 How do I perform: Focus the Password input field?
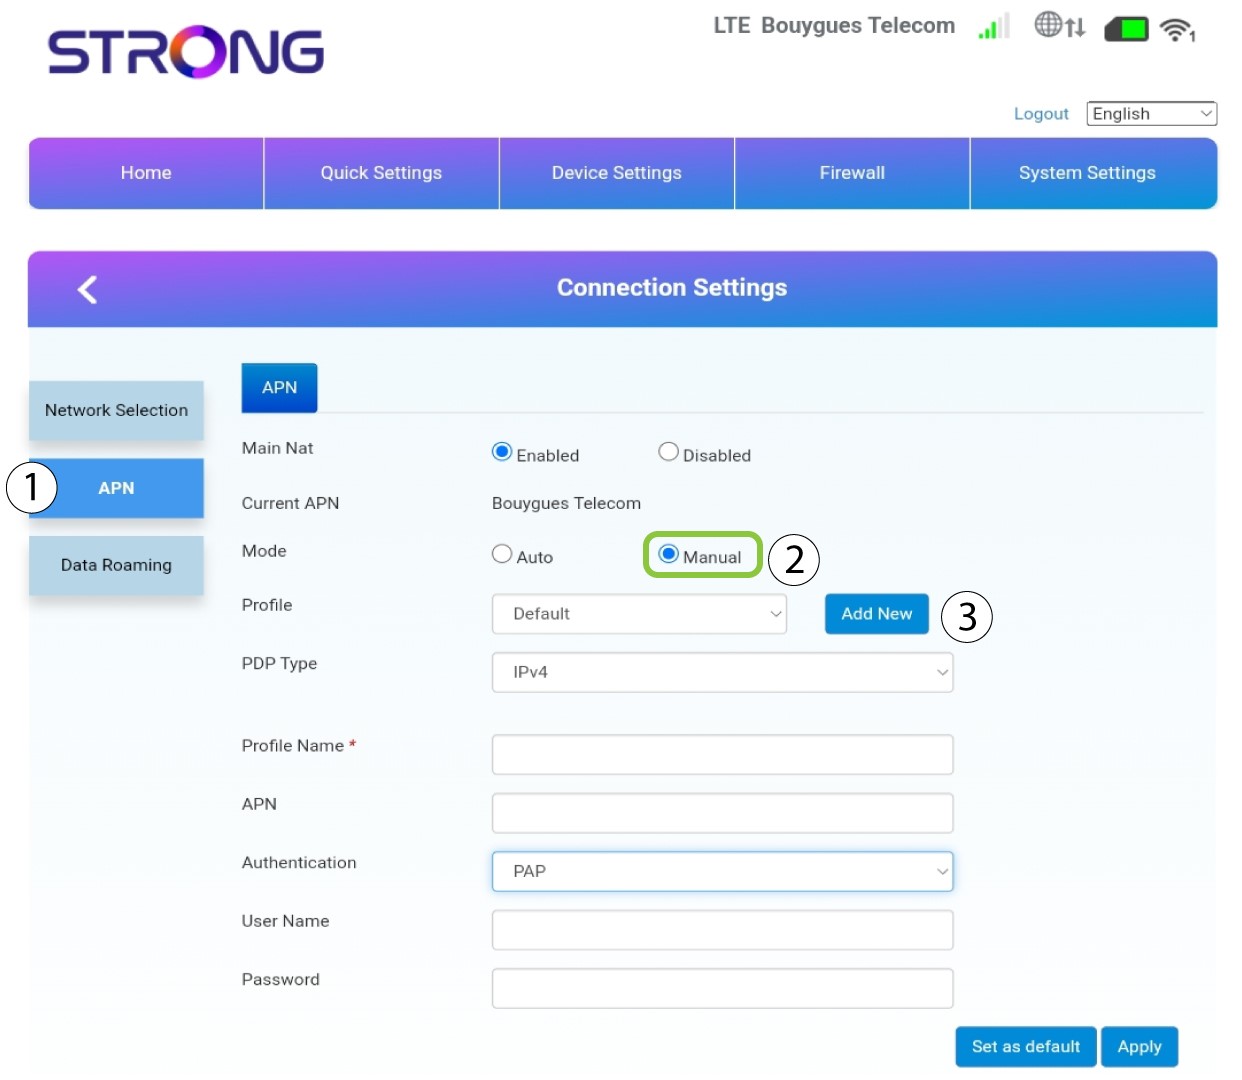pyautogui.click(x=722, y=988)
